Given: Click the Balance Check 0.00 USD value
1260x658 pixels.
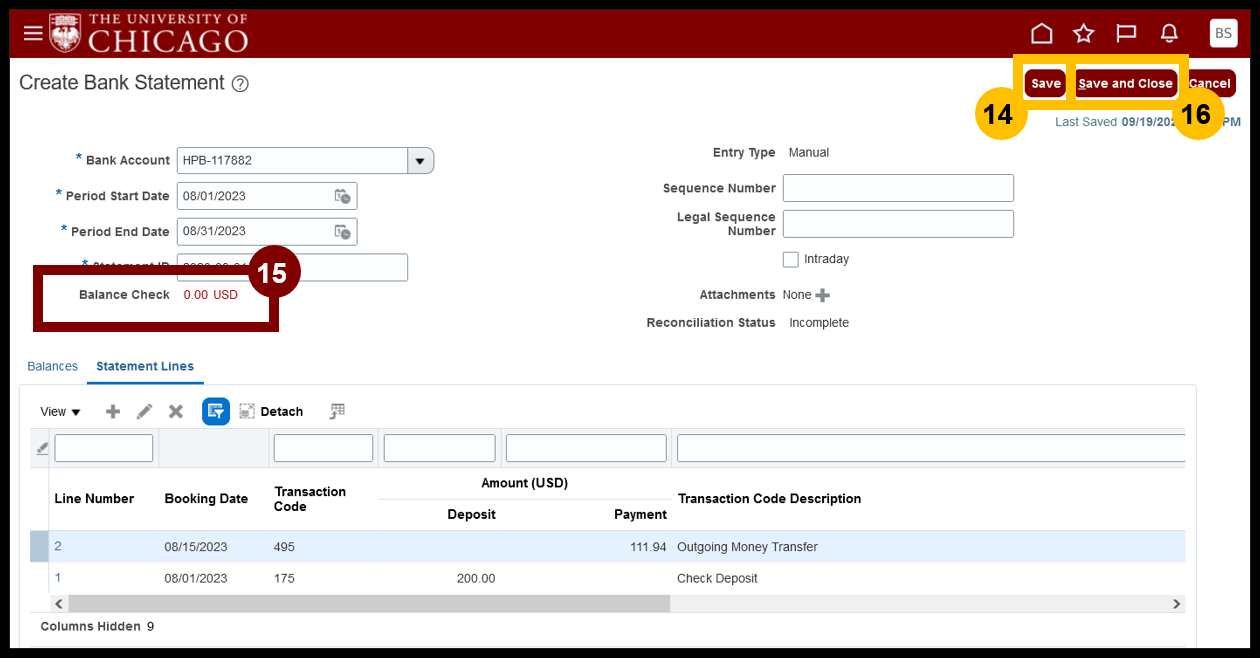Looking at the screenshot, I should click(211, 295).
